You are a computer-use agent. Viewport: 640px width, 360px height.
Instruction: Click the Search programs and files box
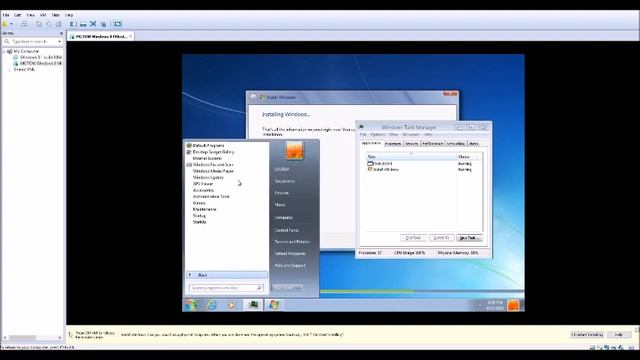pos(226,288)
